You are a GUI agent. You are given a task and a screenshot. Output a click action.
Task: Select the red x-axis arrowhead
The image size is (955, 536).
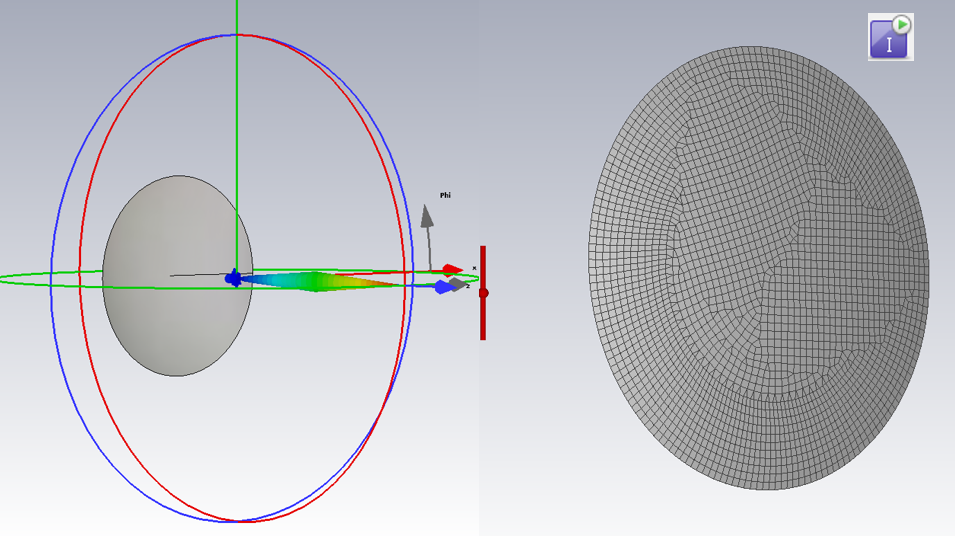tap(453, 269)
